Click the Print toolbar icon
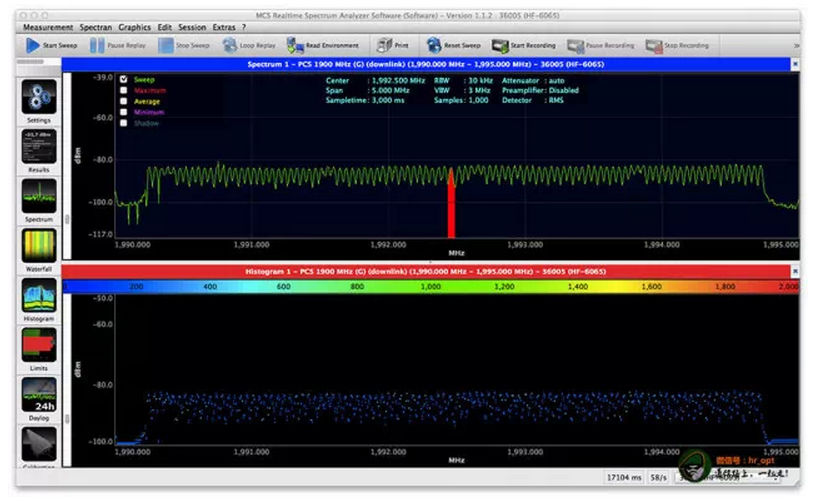This screenshot has height=503, width=823. (384, 45)
